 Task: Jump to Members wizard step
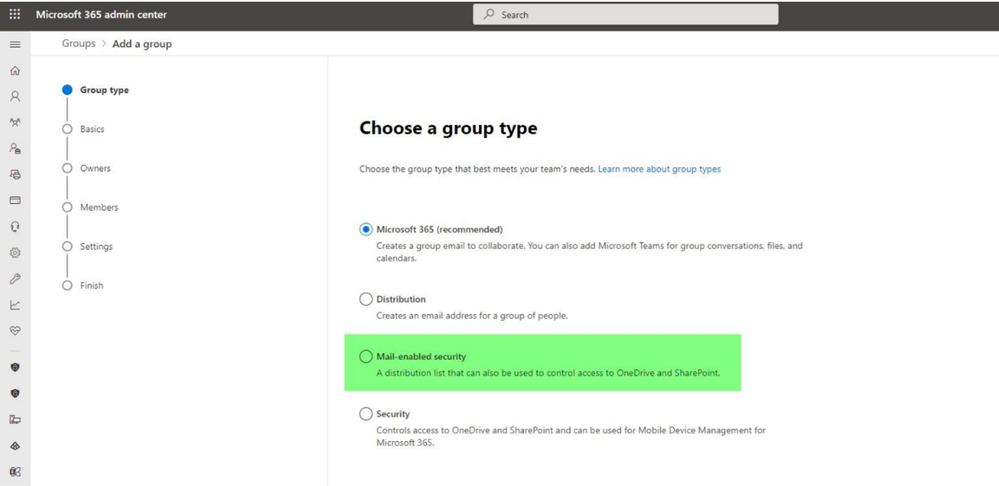click(90, 208)
